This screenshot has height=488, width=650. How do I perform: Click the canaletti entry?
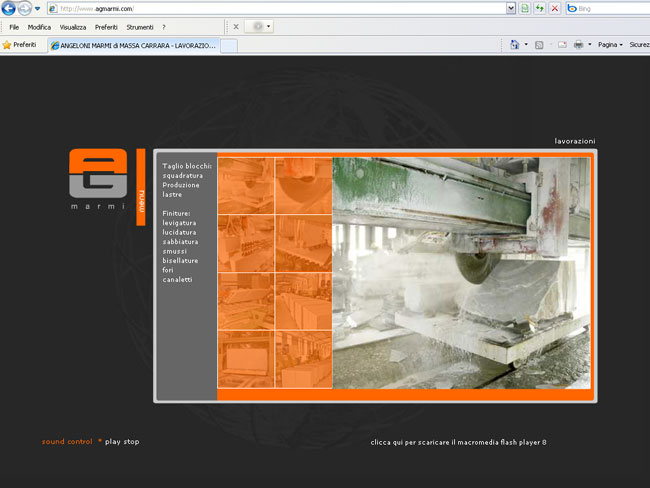tap(177, 280)
